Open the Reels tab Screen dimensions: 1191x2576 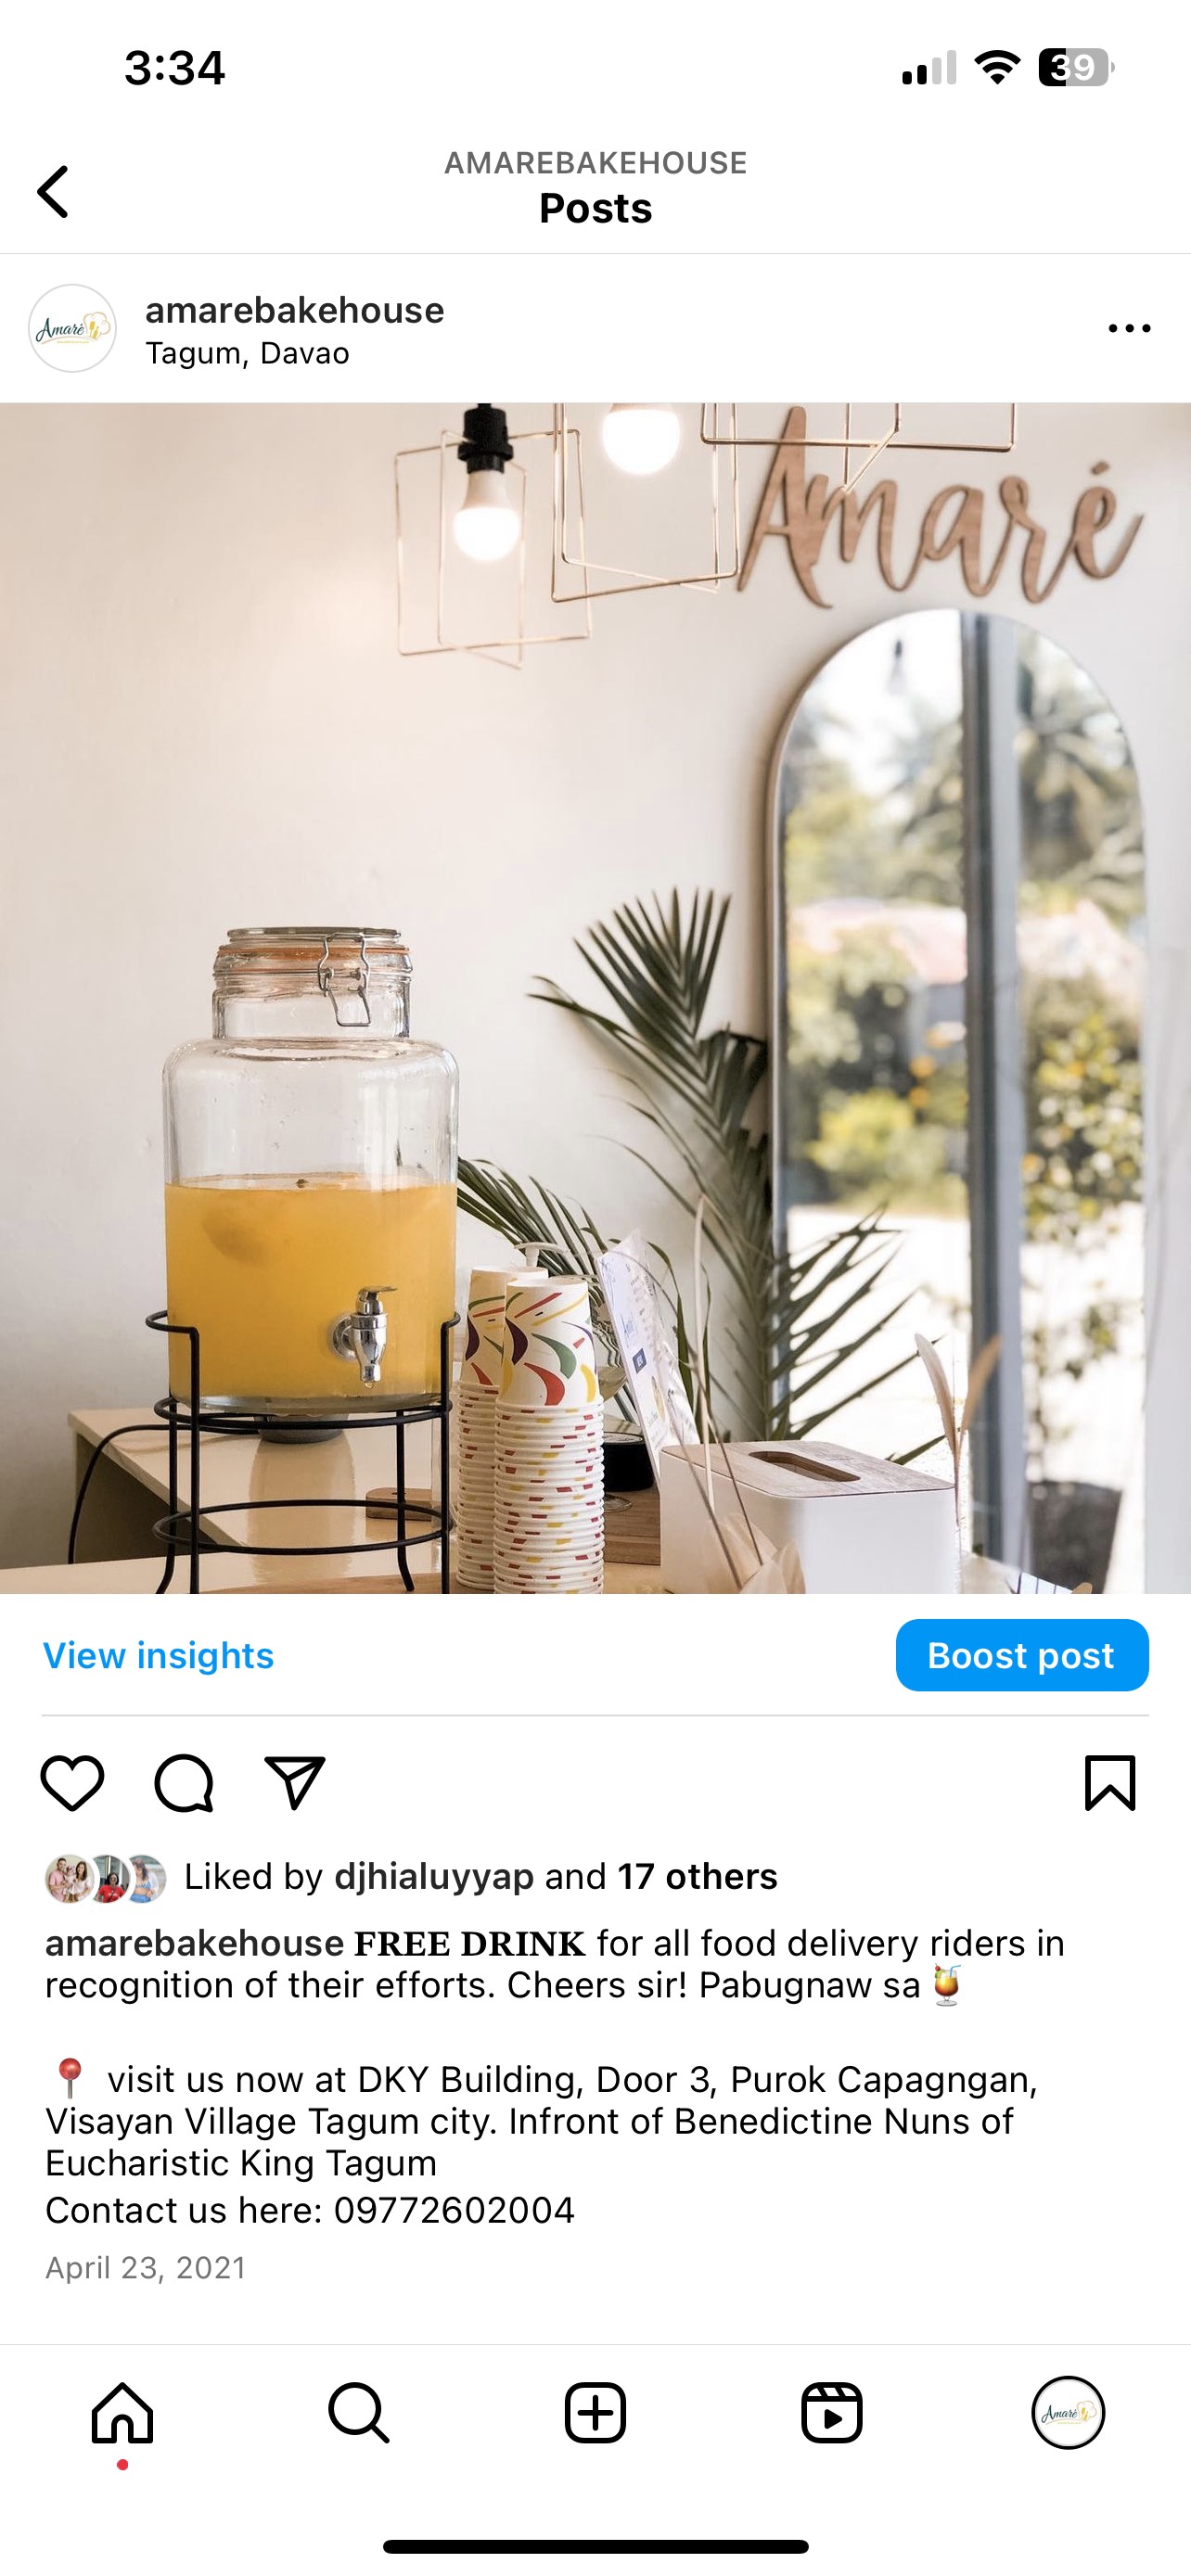[832, 2413]
